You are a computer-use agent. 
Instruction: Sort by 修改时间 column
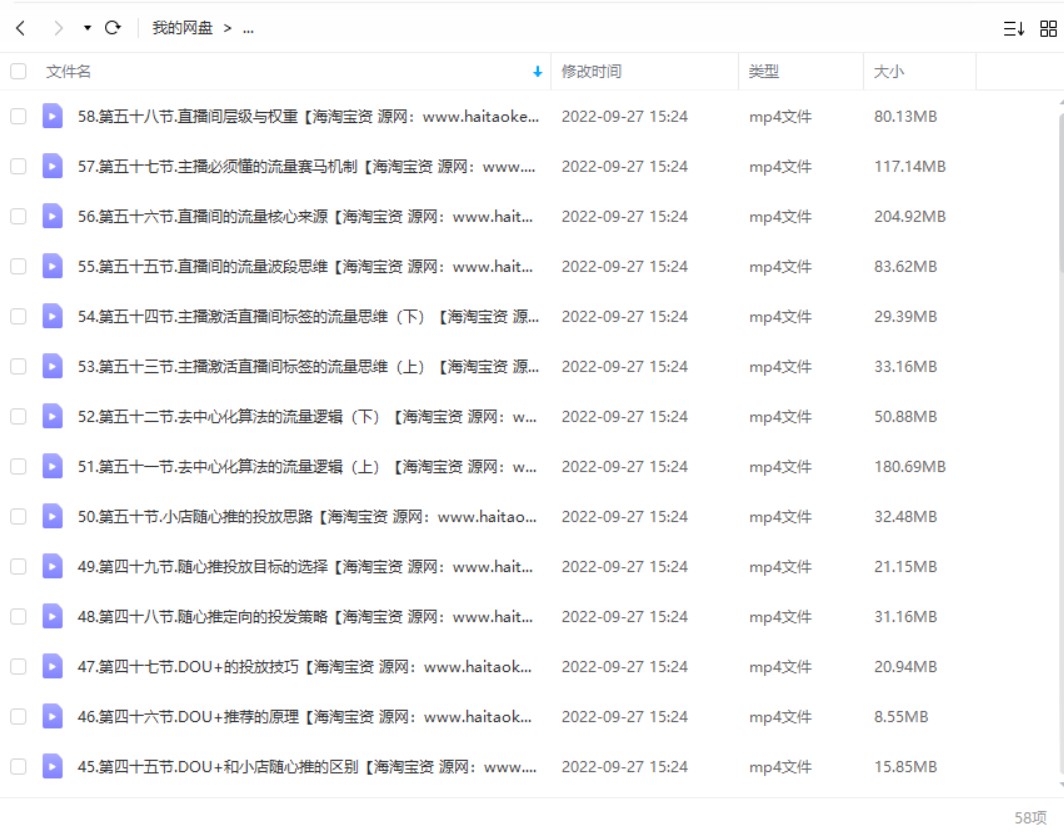tap(591, 71)
